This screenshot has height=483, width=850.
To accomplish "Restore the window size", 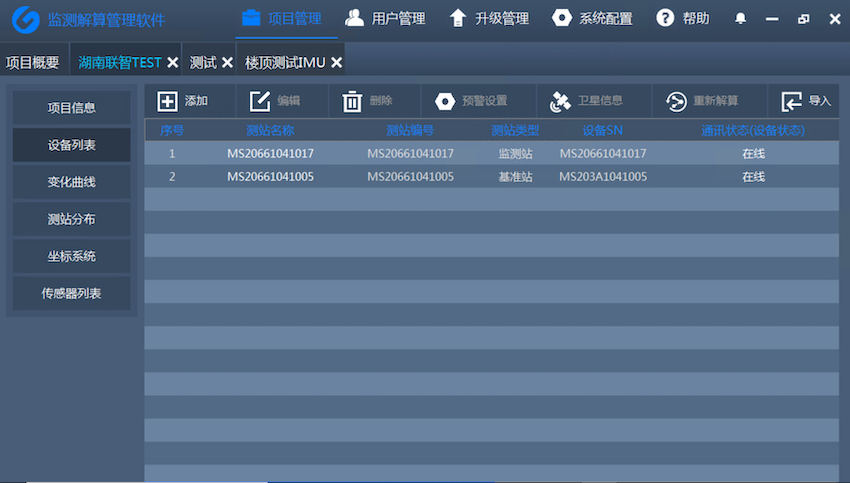I will [x=804, y=19].
